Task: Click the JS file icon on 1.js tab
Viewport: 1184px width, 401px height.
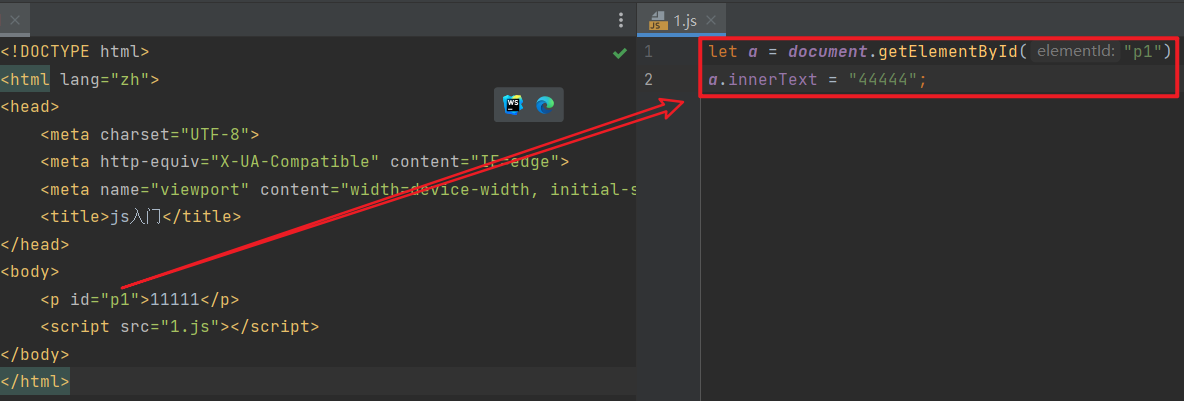Action: pos(658,20)
